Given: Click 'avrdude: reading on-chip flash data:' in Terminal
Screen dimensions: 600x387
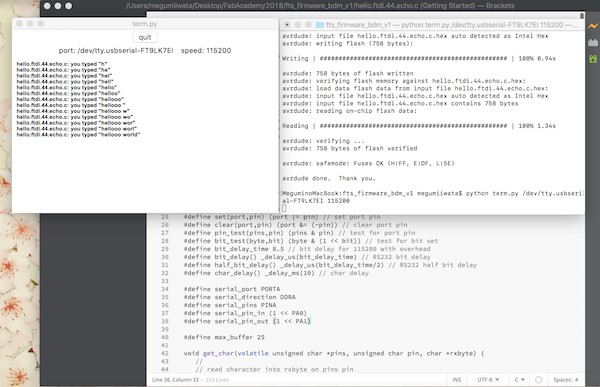Looking at the screenshot, I should coord(349,111).
